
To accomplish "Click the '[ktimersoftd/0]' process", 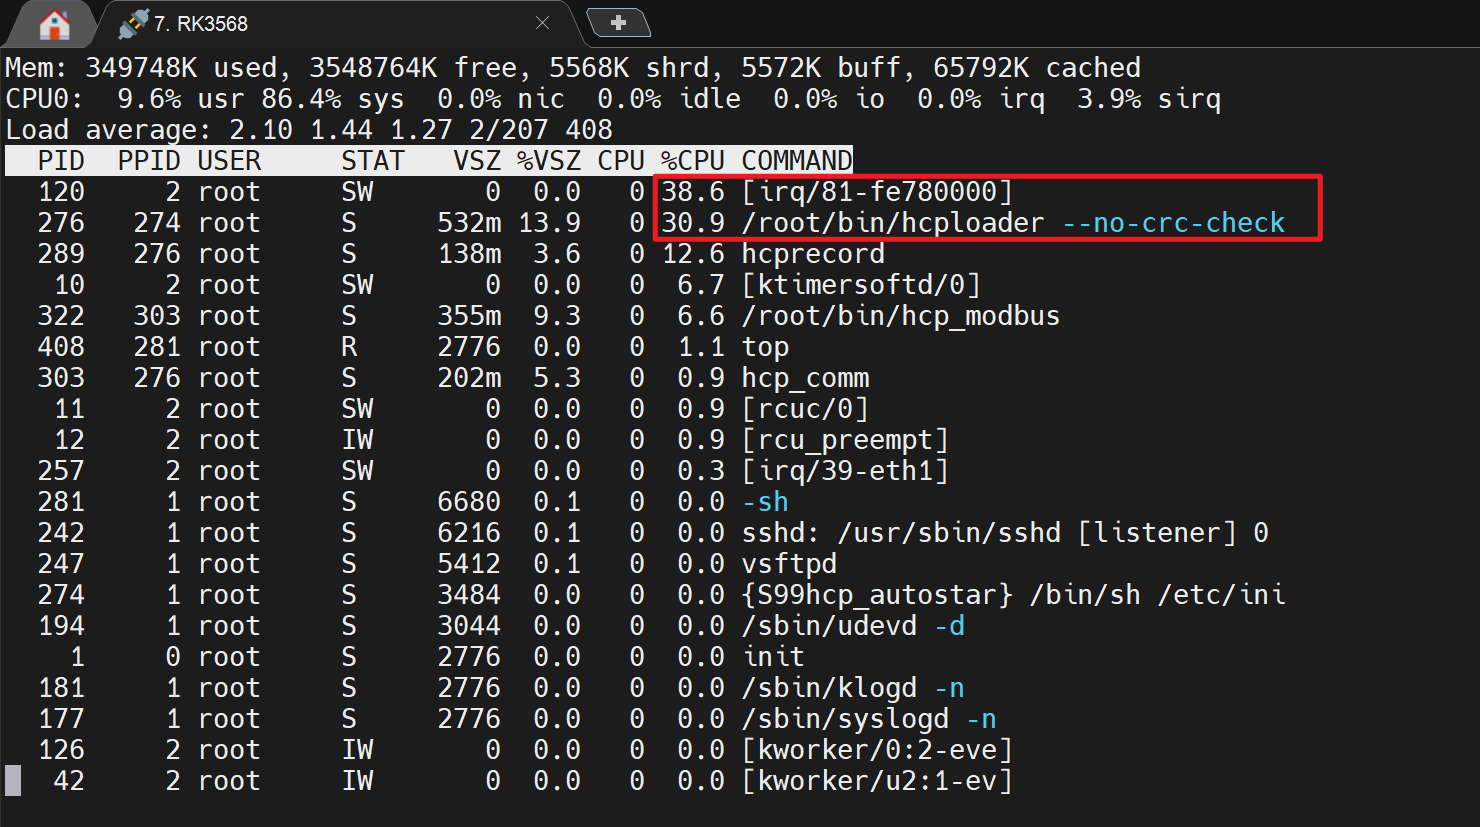I will click(861, 285).
